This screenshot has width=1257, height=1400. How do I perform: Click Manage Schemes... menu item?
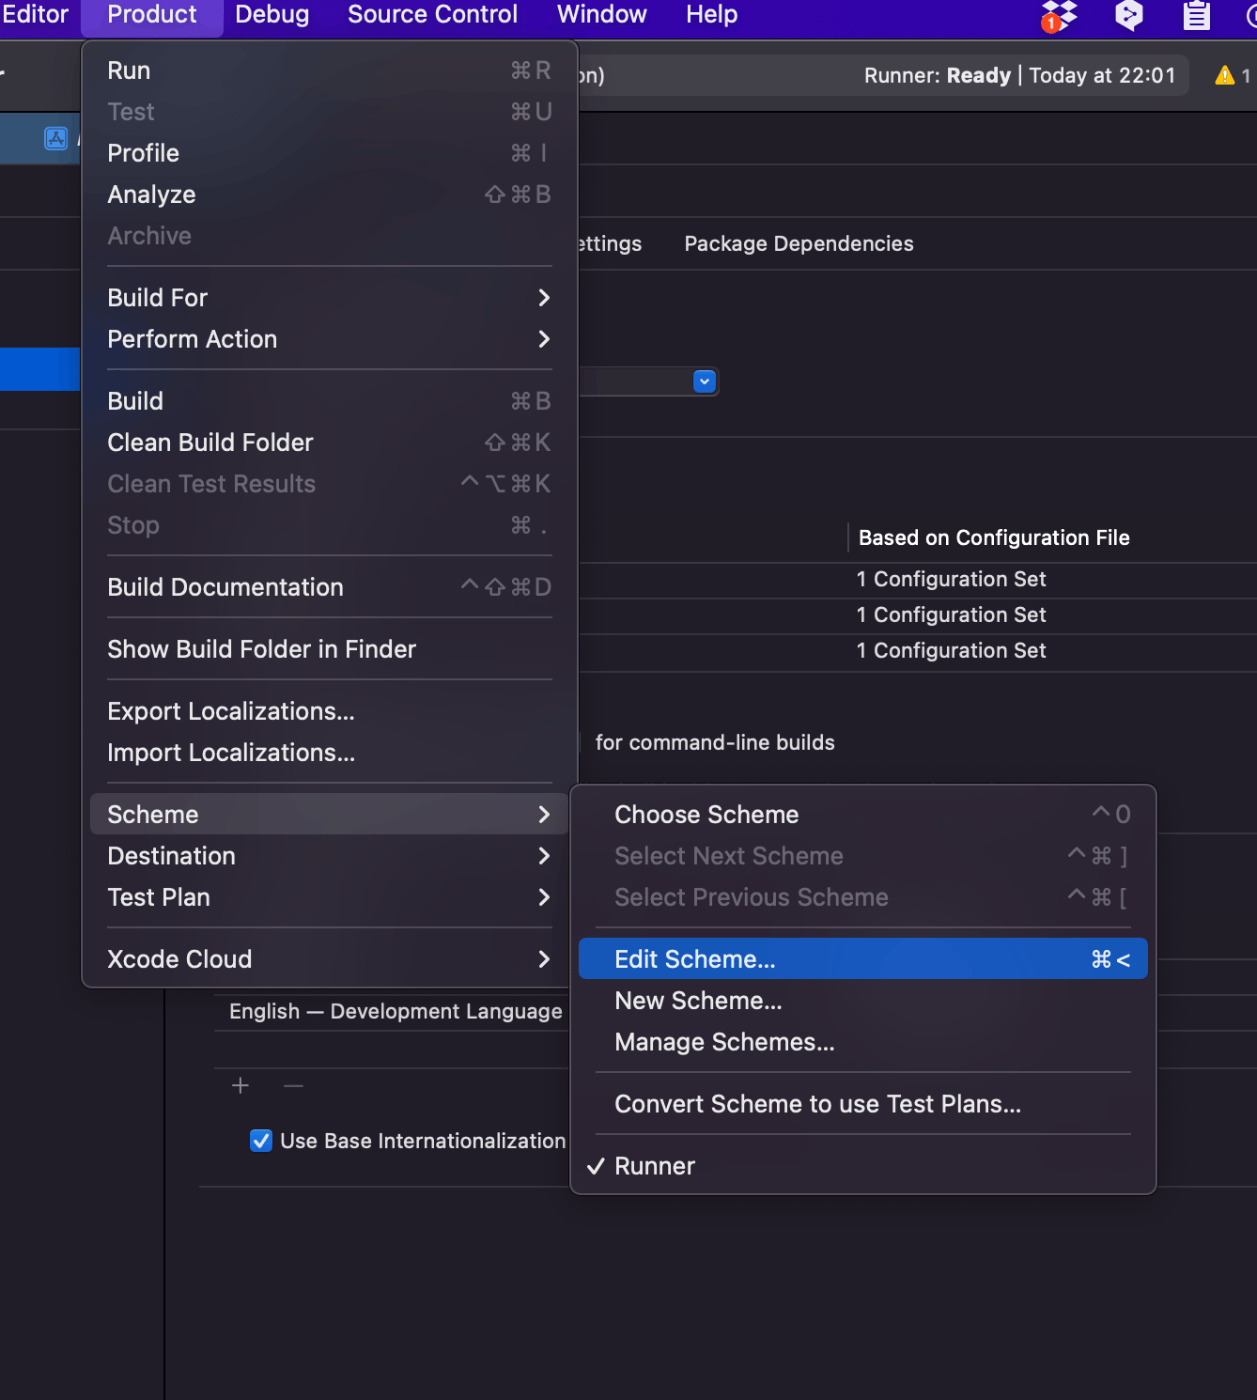863,1042
